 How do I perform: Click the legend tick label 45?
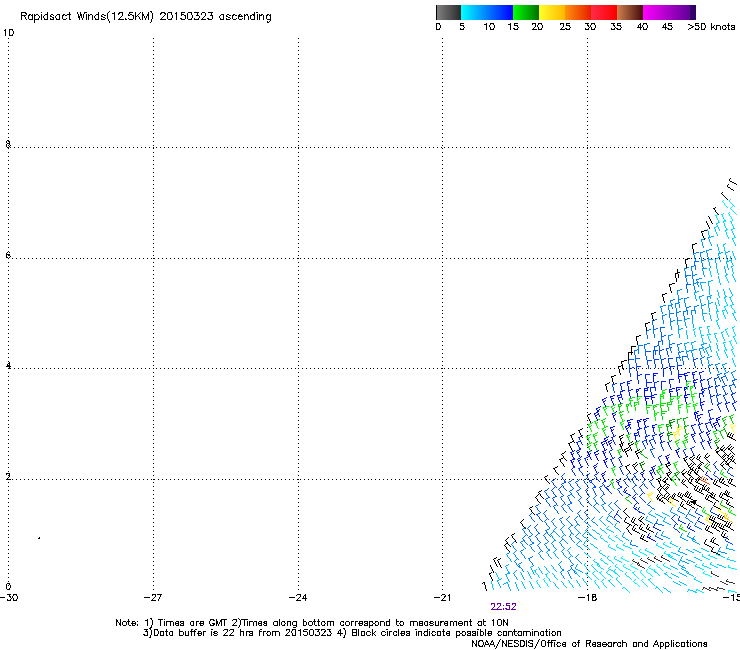point(667,27)
